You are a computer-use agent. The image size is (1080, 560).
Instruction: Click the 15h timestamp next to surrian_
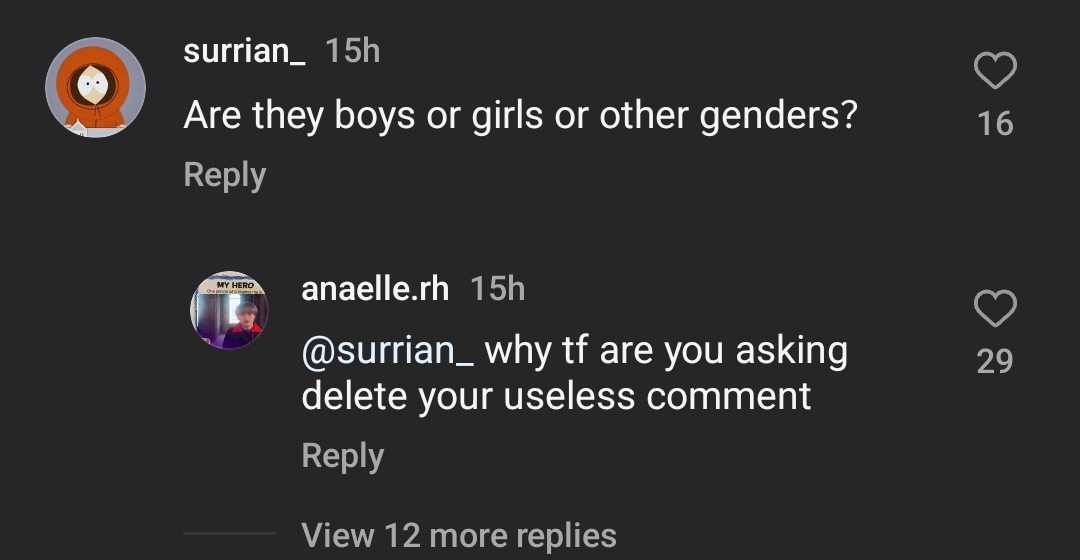pos(353,51)
